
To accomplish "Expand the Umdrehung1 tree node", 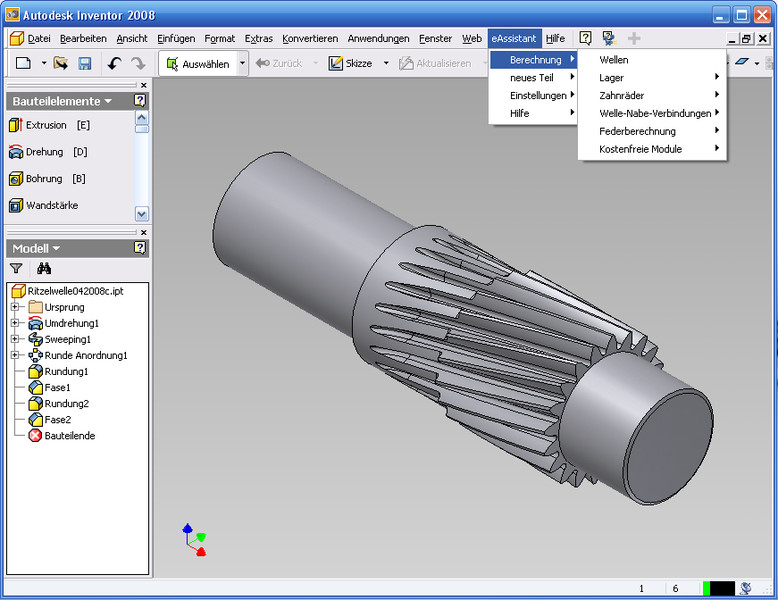I will tap(16, 323).
